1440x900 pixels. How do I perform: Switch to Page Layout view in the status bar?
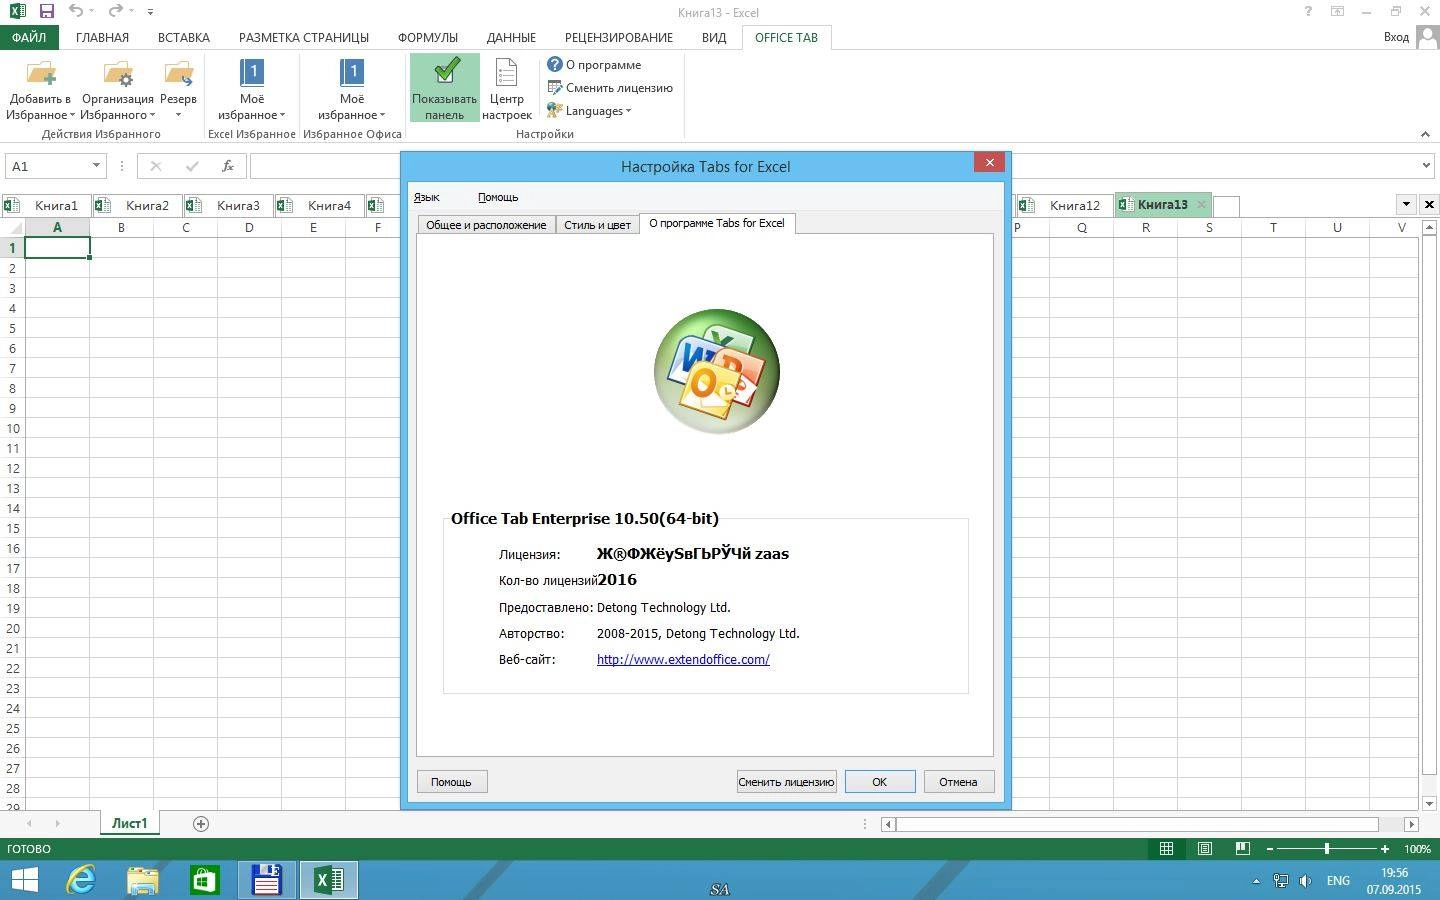coord(1205,848)
